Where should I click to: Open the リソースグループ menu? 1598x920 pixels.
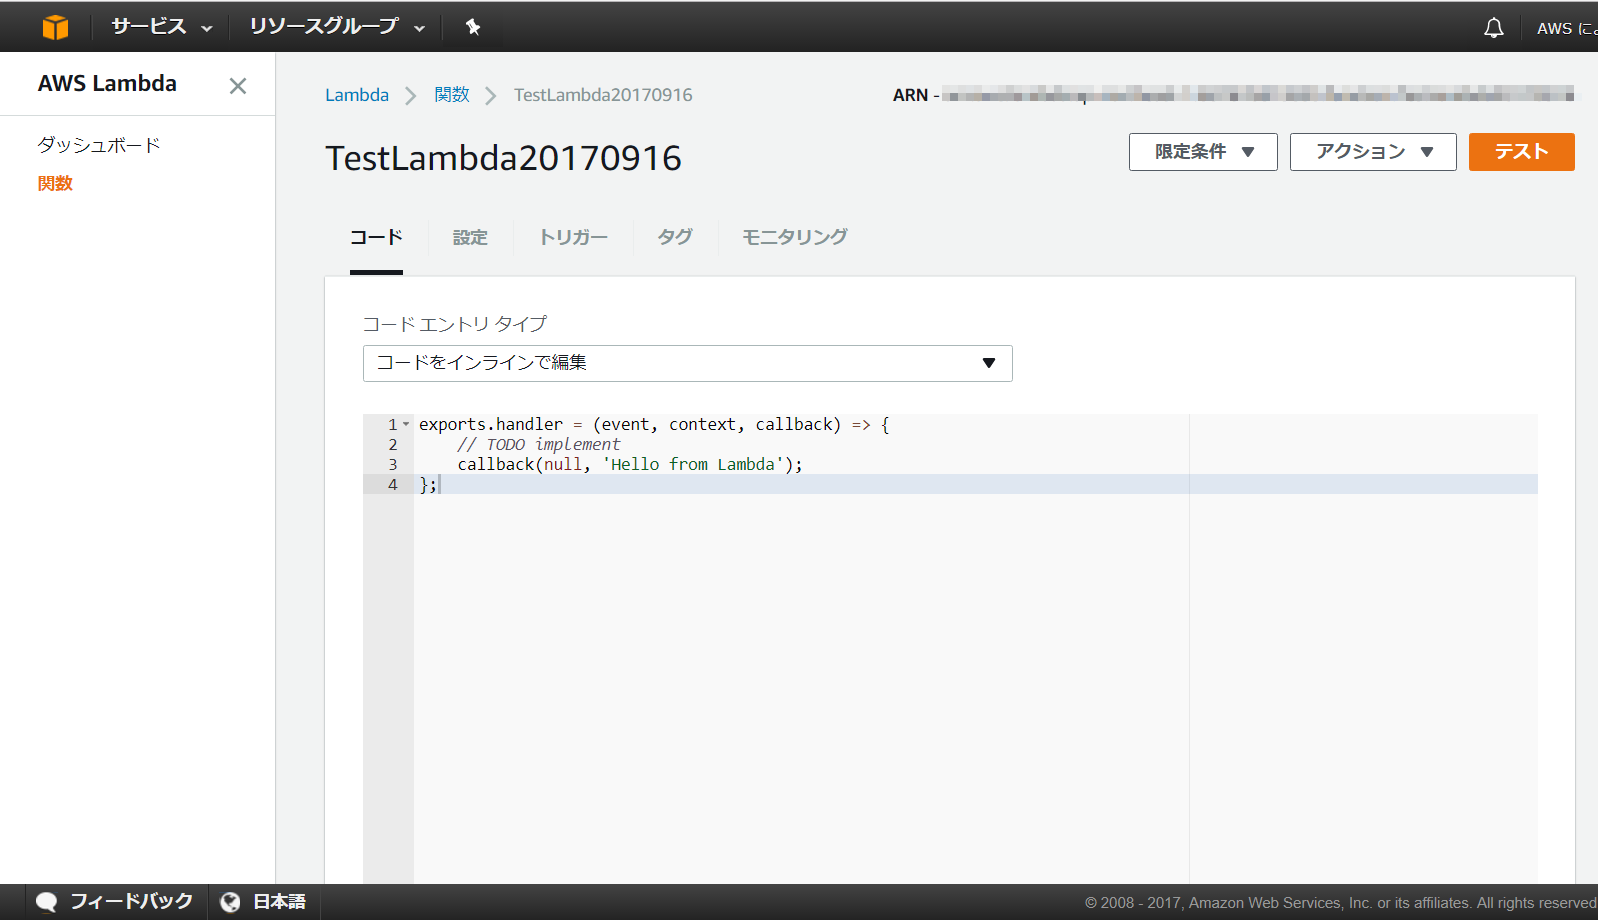point(337,27)
